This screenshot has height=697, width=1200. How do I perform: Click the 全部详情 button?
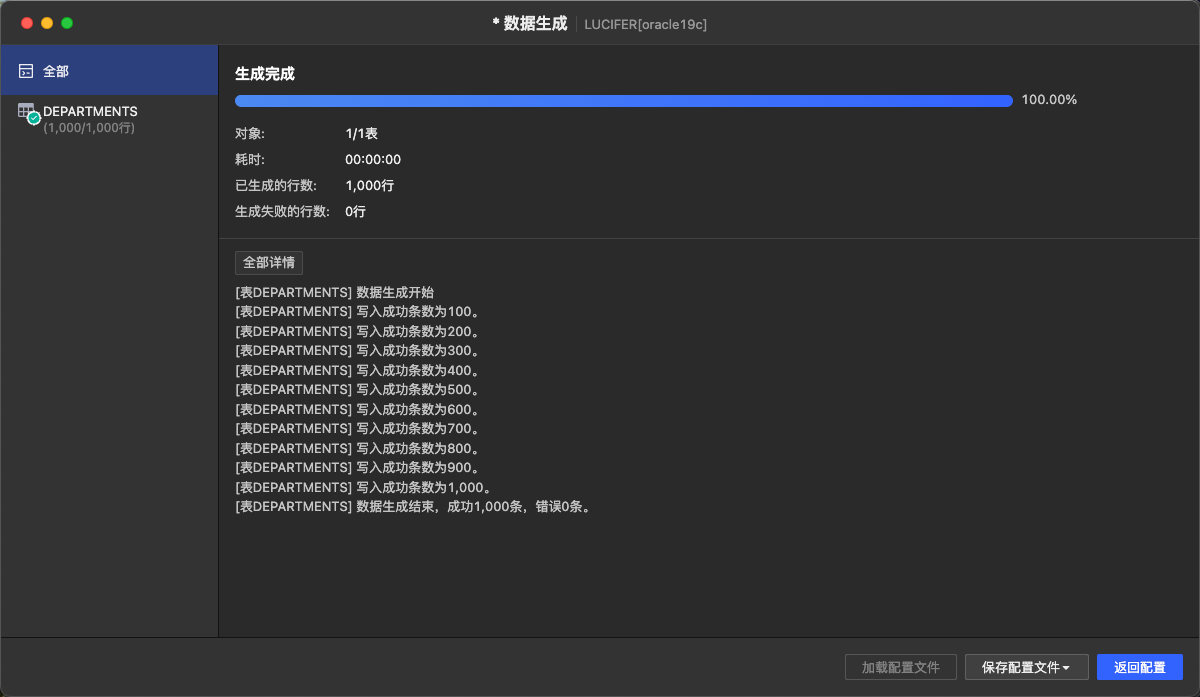coord(269,263)
